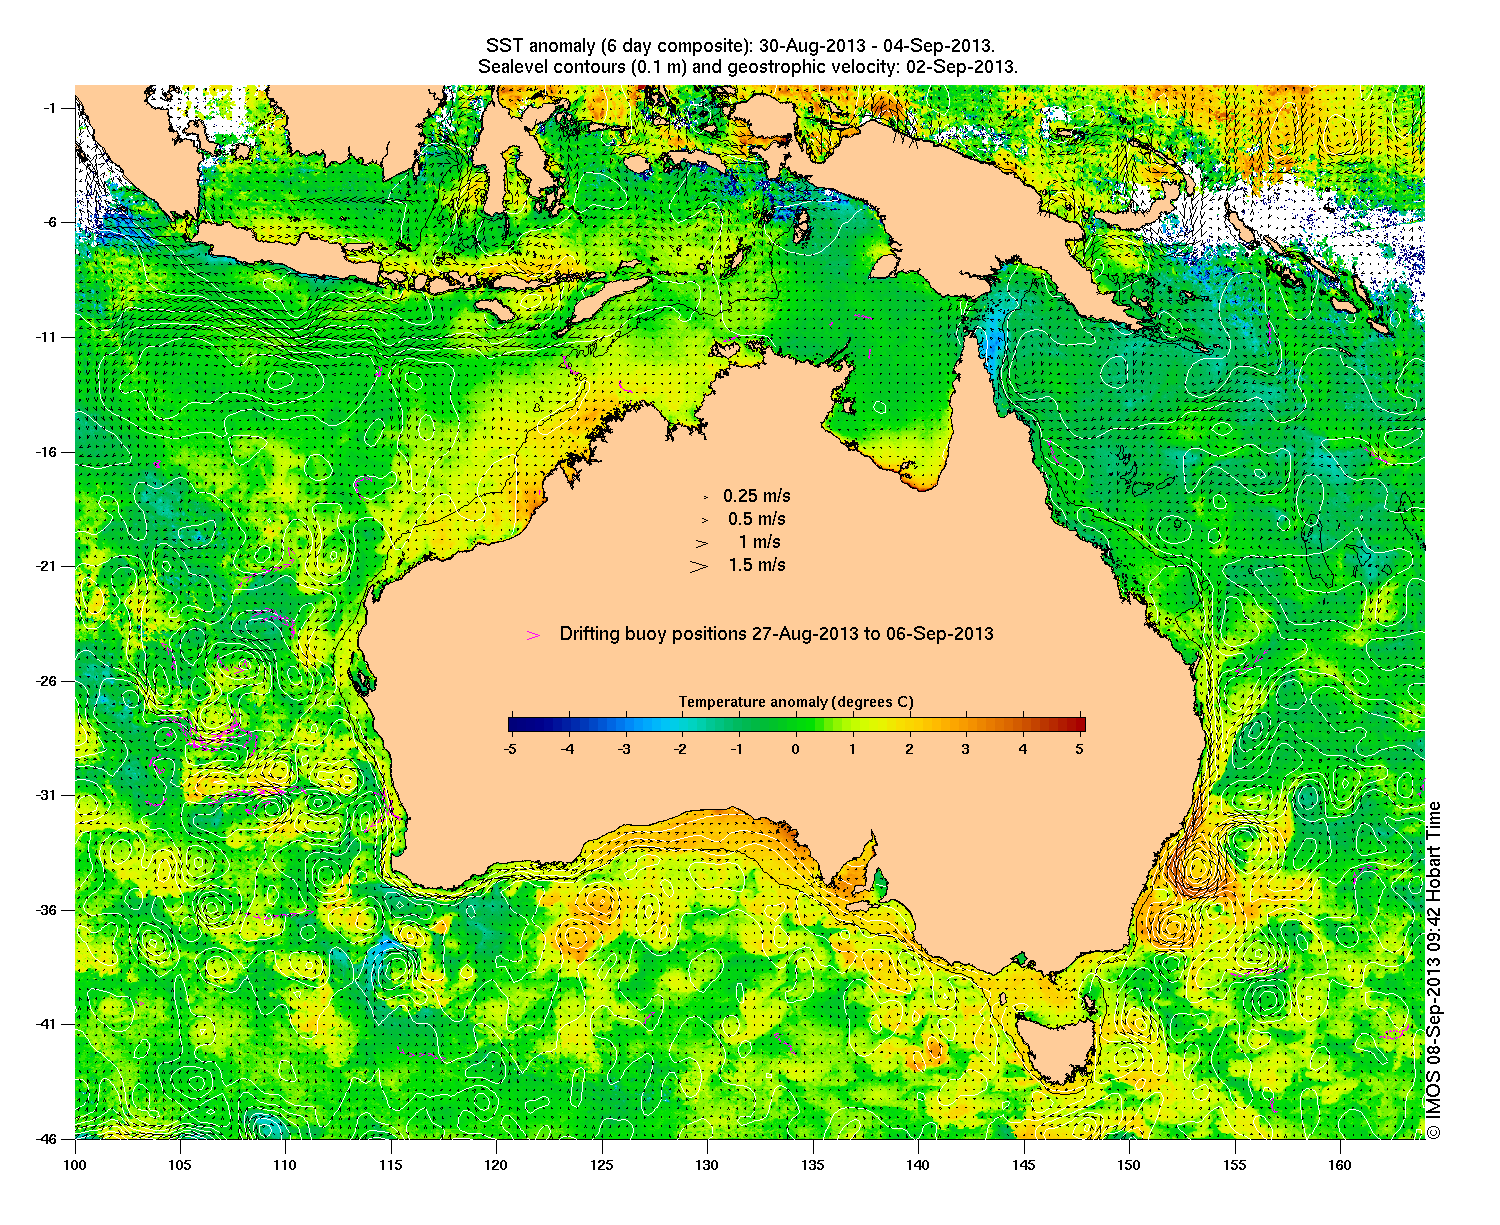The height and width of the screenshot is (1225, 1500).
Task: Click the longitude axis label "130"
Action: 707,1165
